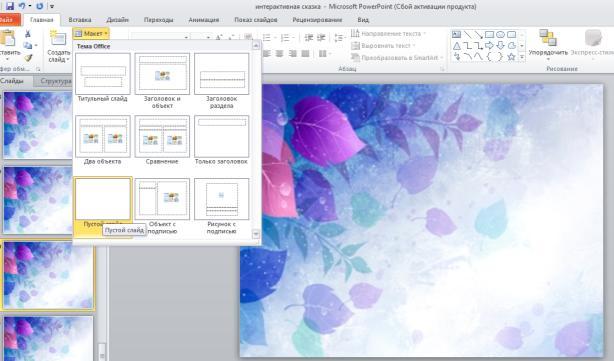Copy the selection with the Copy icon
614x361 pixels.
tap(27, 46)
